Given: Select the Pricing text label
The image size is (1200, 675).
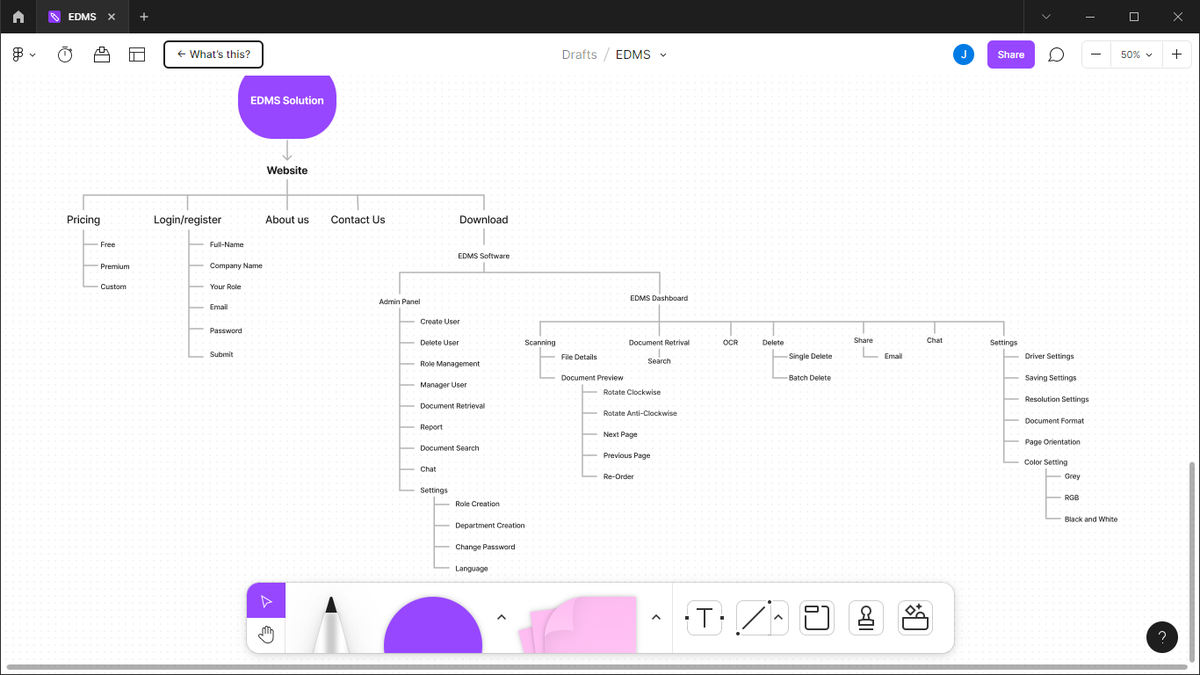Looking at the screenshot, I should 84,220.
